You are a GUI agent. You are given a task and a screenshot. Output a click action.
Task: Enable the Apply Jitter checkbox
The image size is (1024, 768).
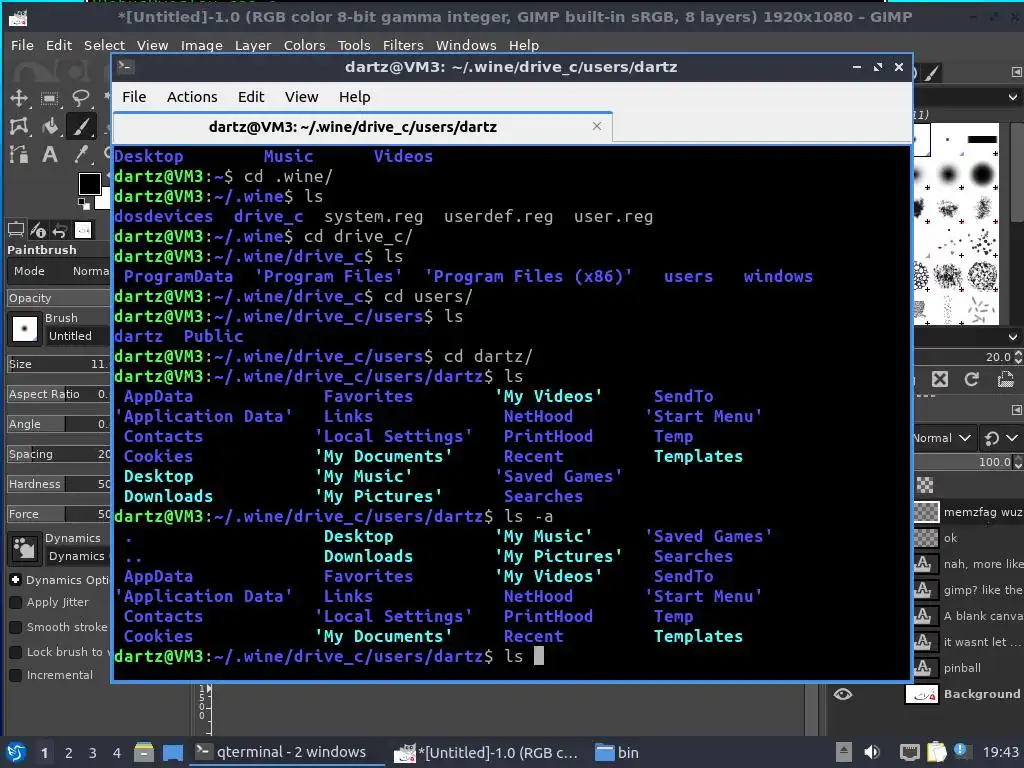(x=16, y=602)
